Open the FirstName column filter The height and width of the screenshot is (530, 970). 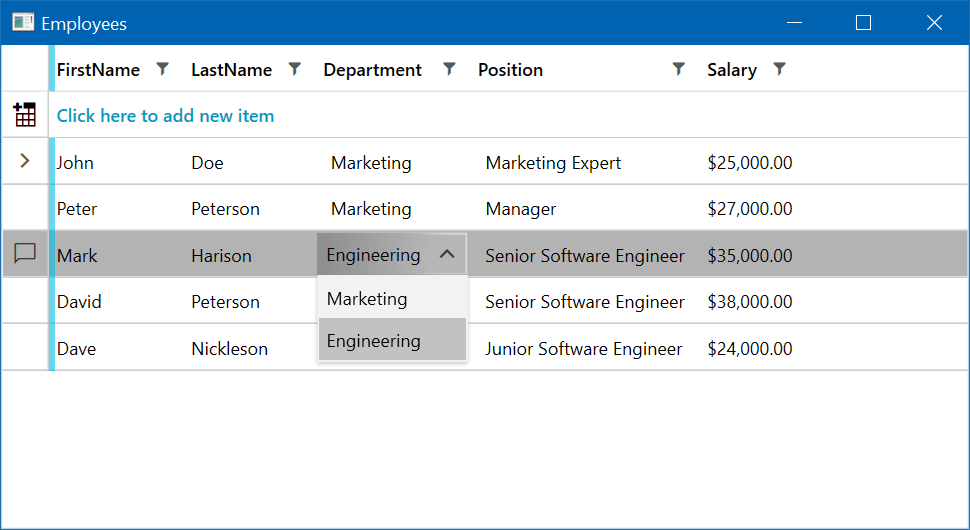click(x=162, y=69)
